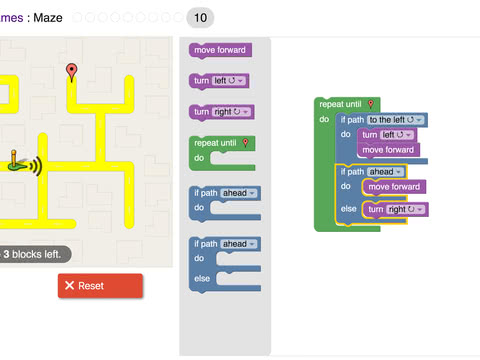Open workspace turn right dropdown in else branch
This screenshot has height=360, width=480.
pos(406,209)
